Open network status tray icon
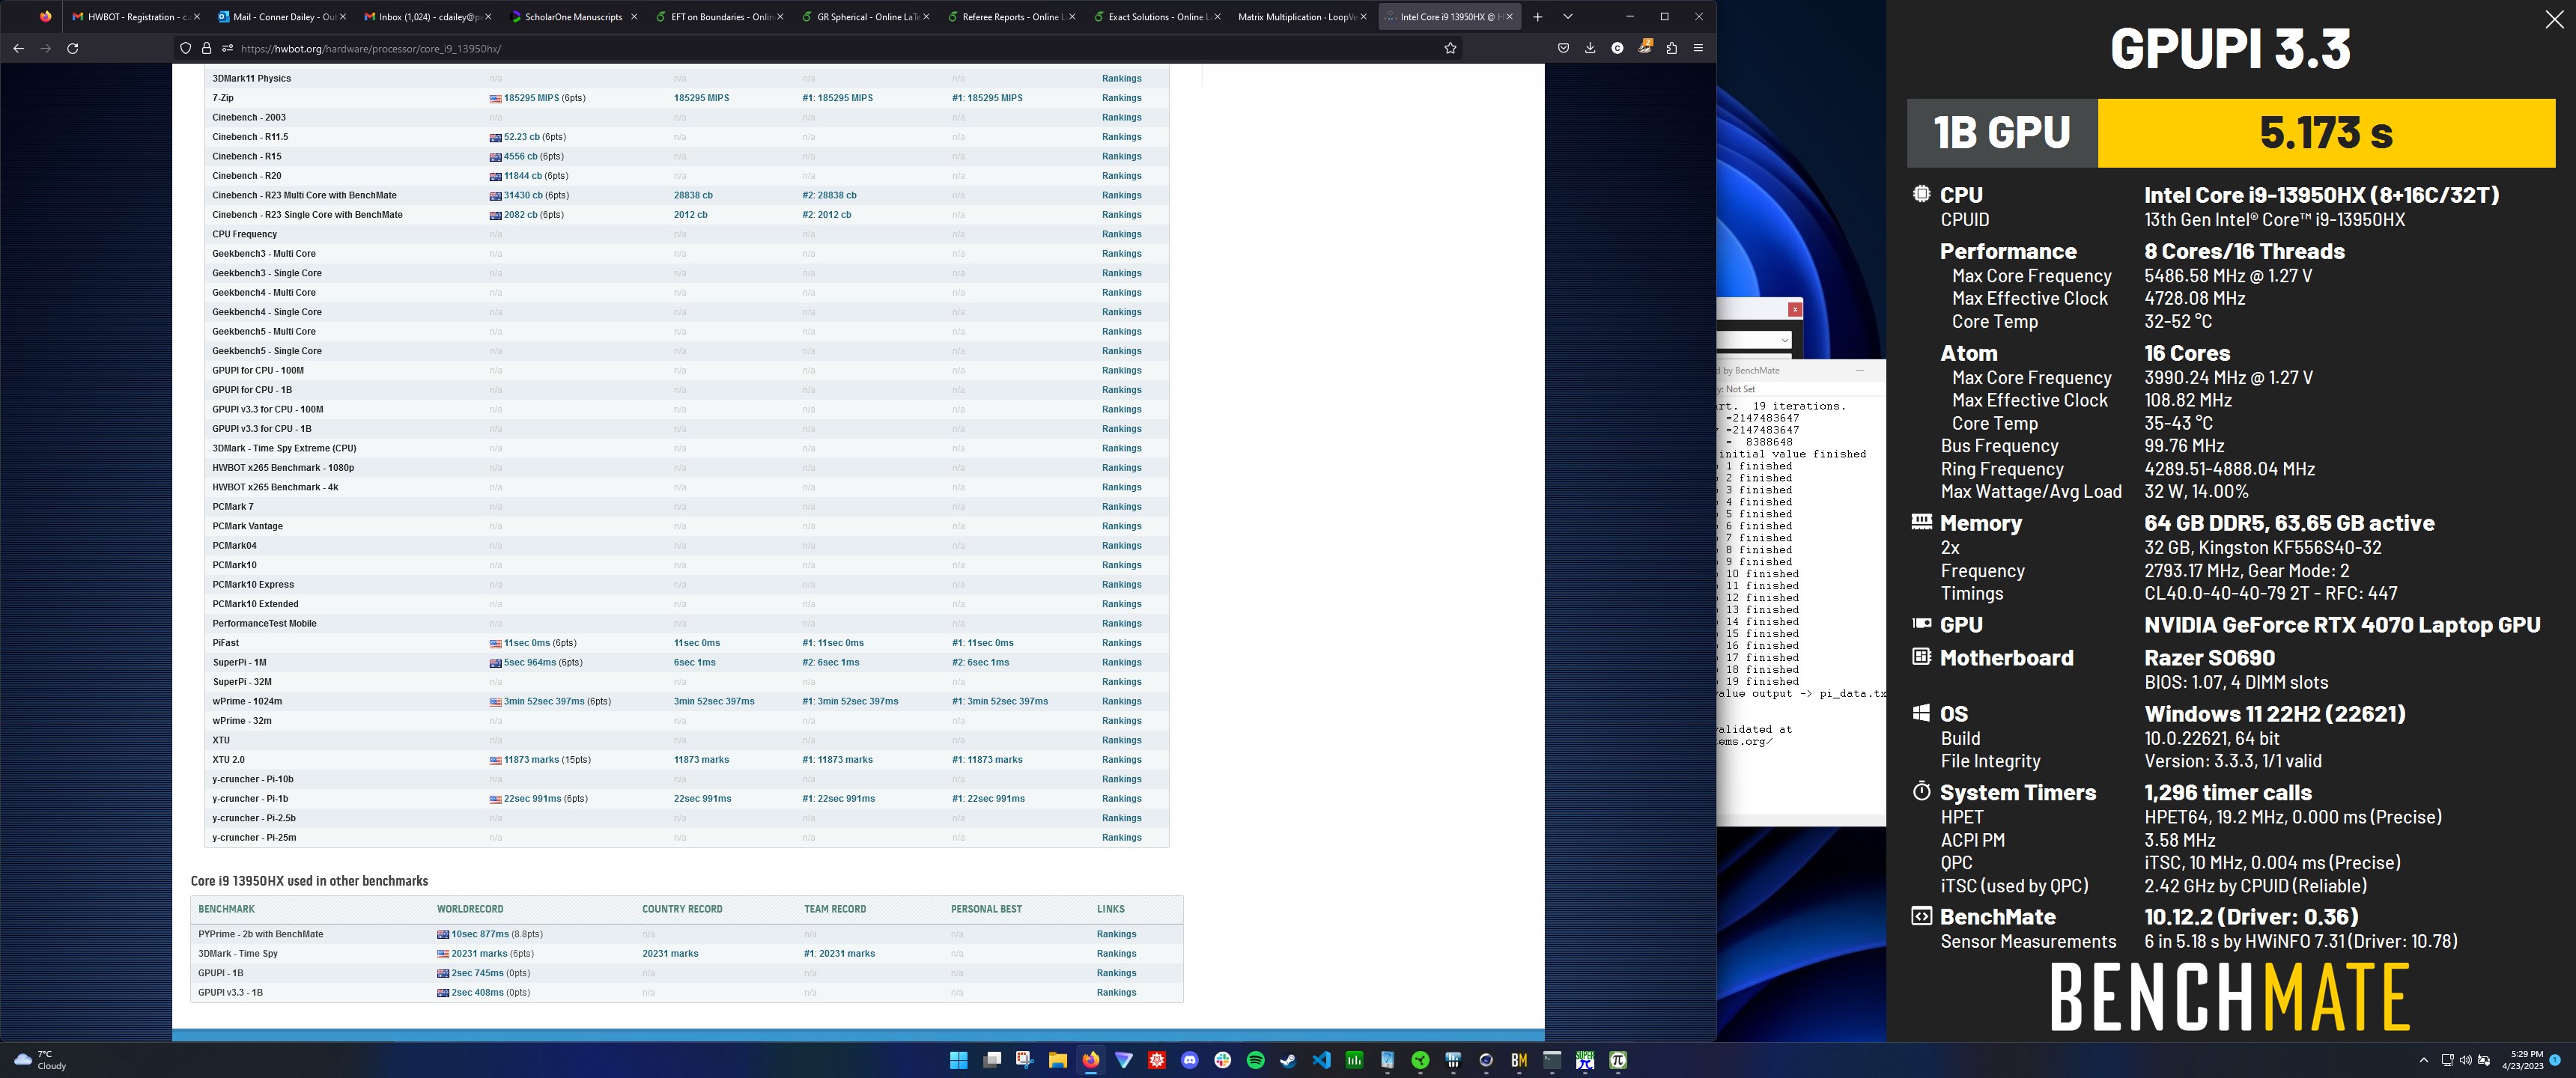Screen dimensions: 2576x1078 coord(2447,1060)
